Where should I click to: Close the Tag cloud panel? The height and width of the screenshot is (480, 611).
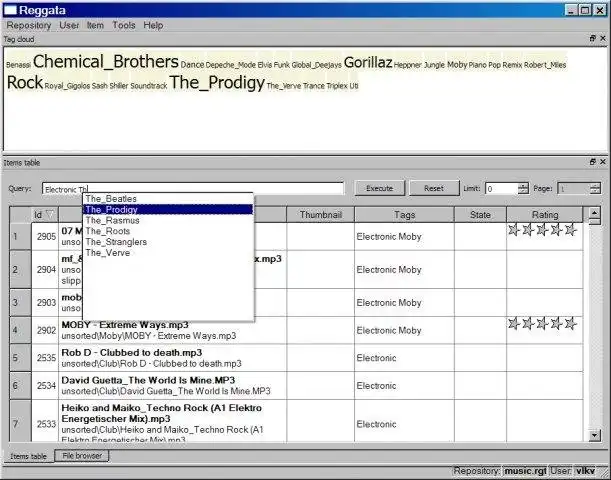click(x=602, y=38)
